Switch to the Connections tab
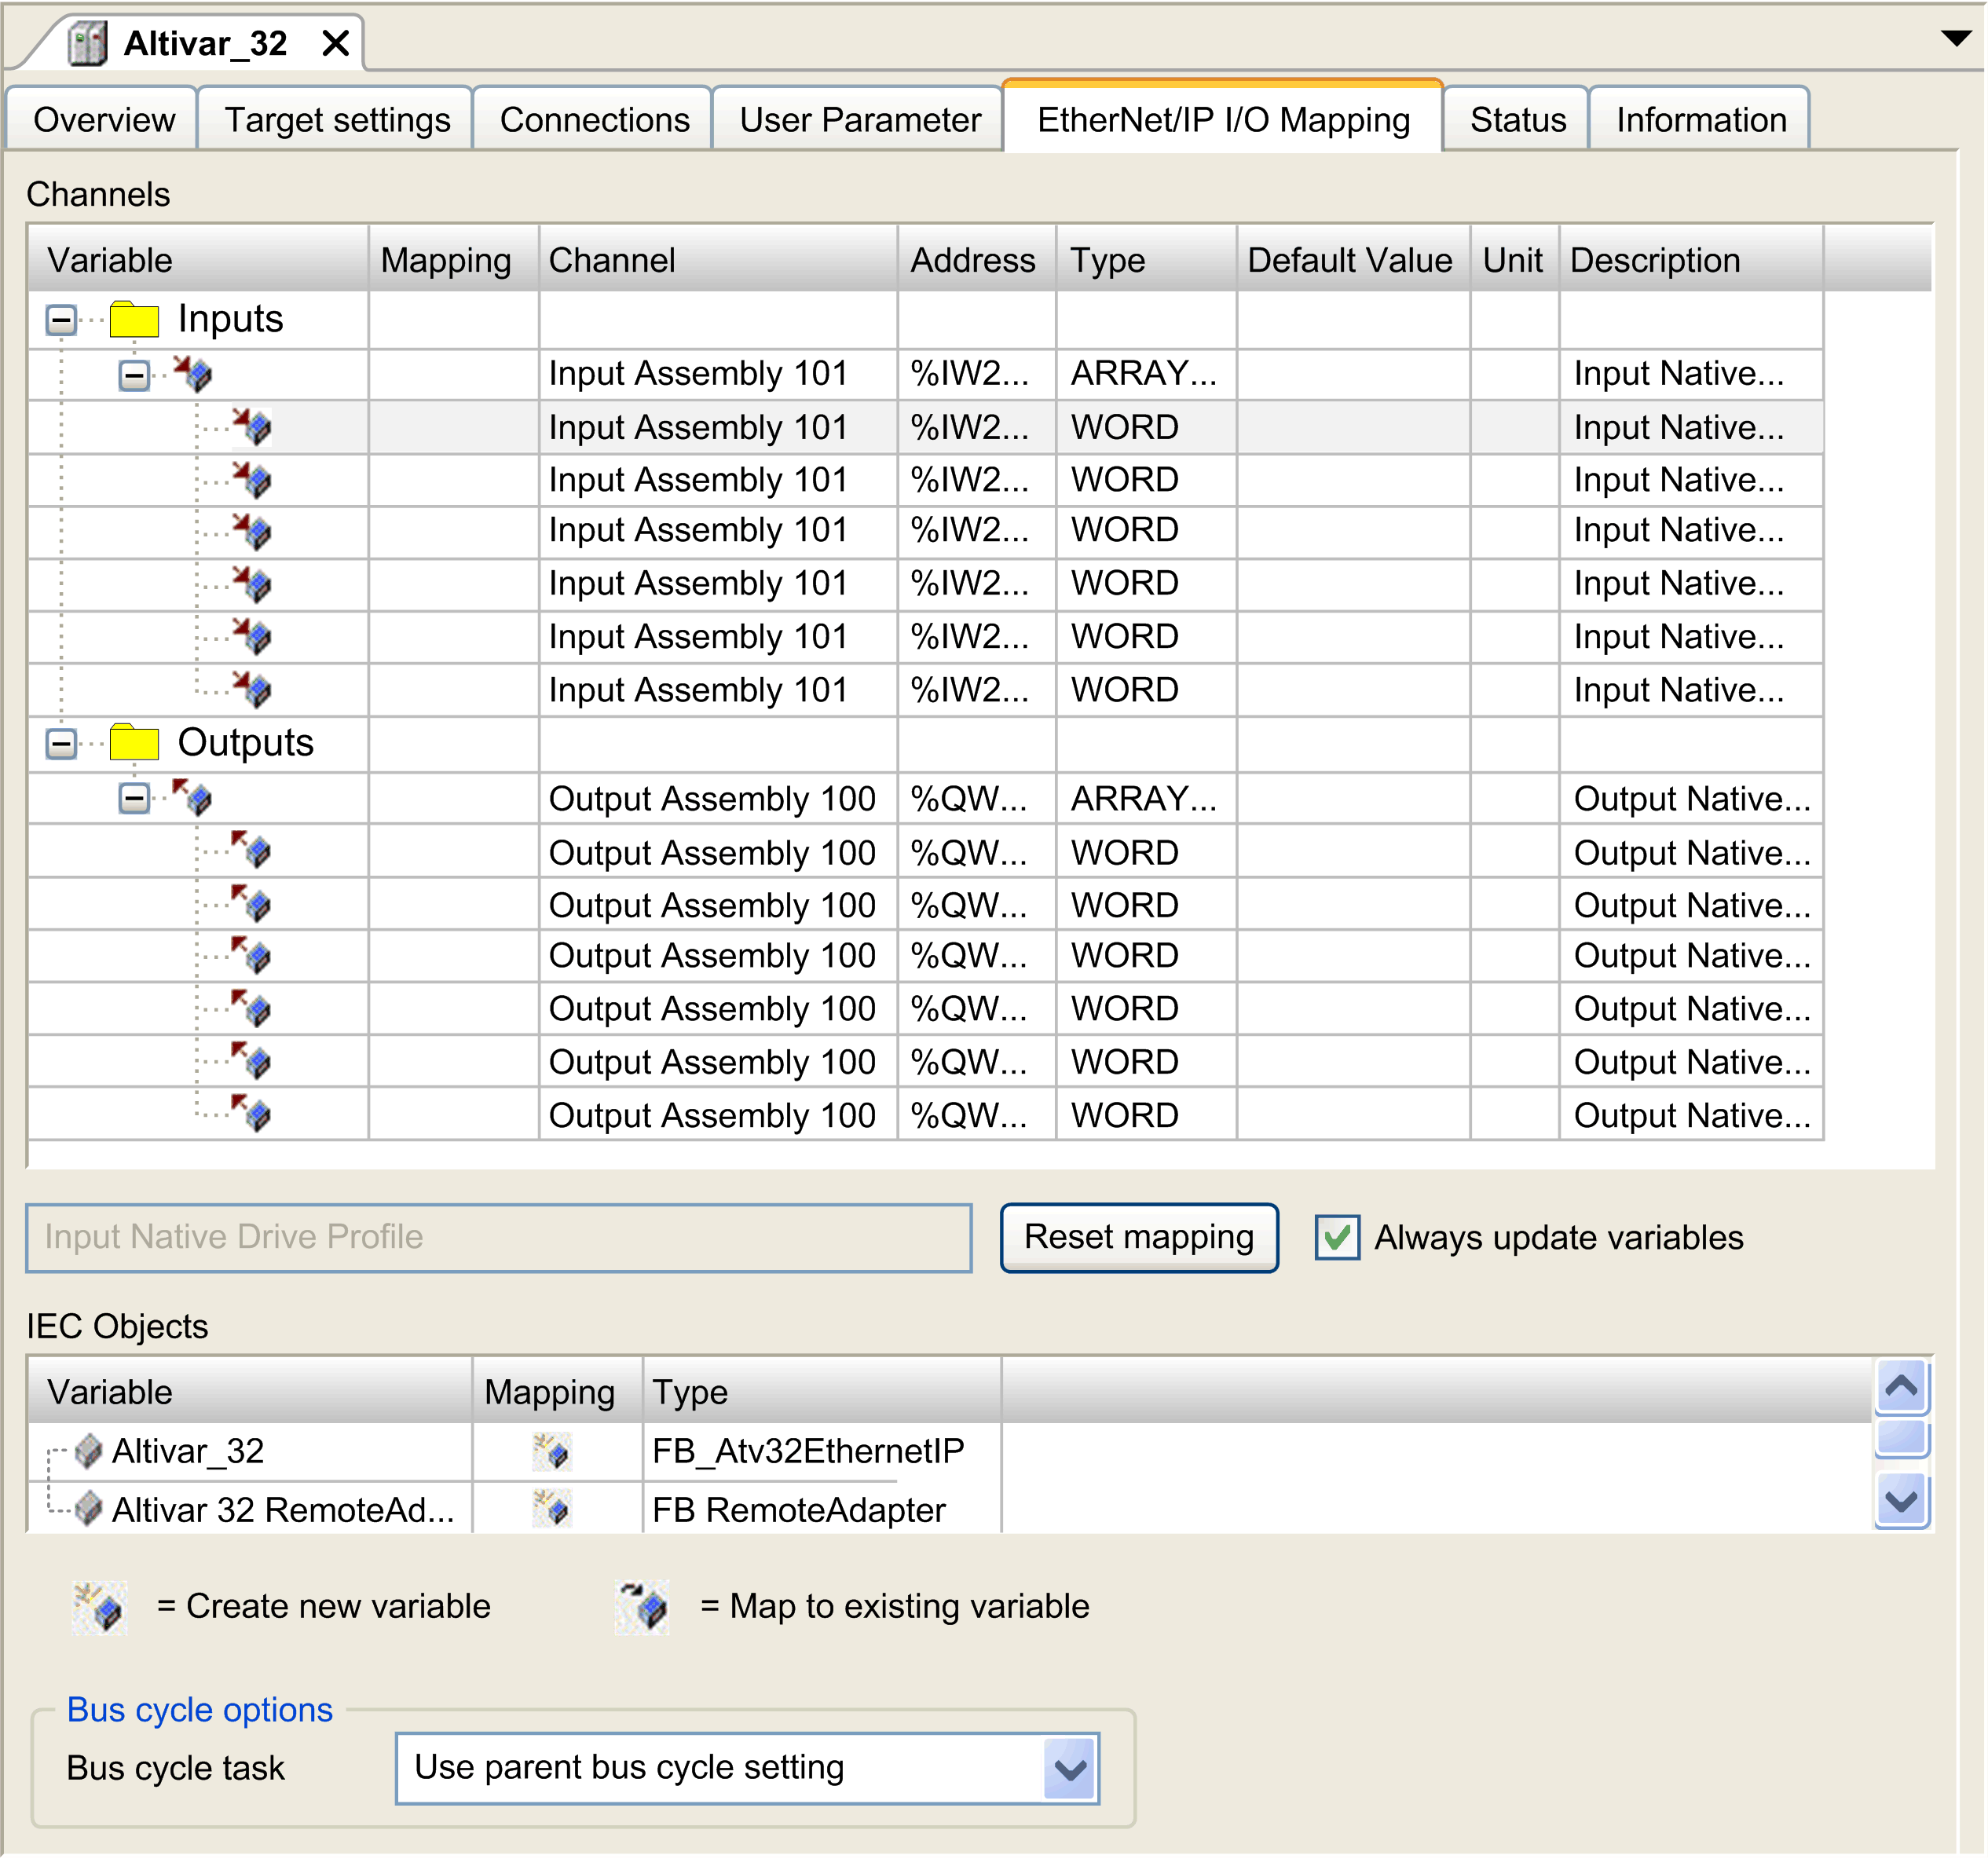Screen dimensions: 1988x1859 click(594, 119)
